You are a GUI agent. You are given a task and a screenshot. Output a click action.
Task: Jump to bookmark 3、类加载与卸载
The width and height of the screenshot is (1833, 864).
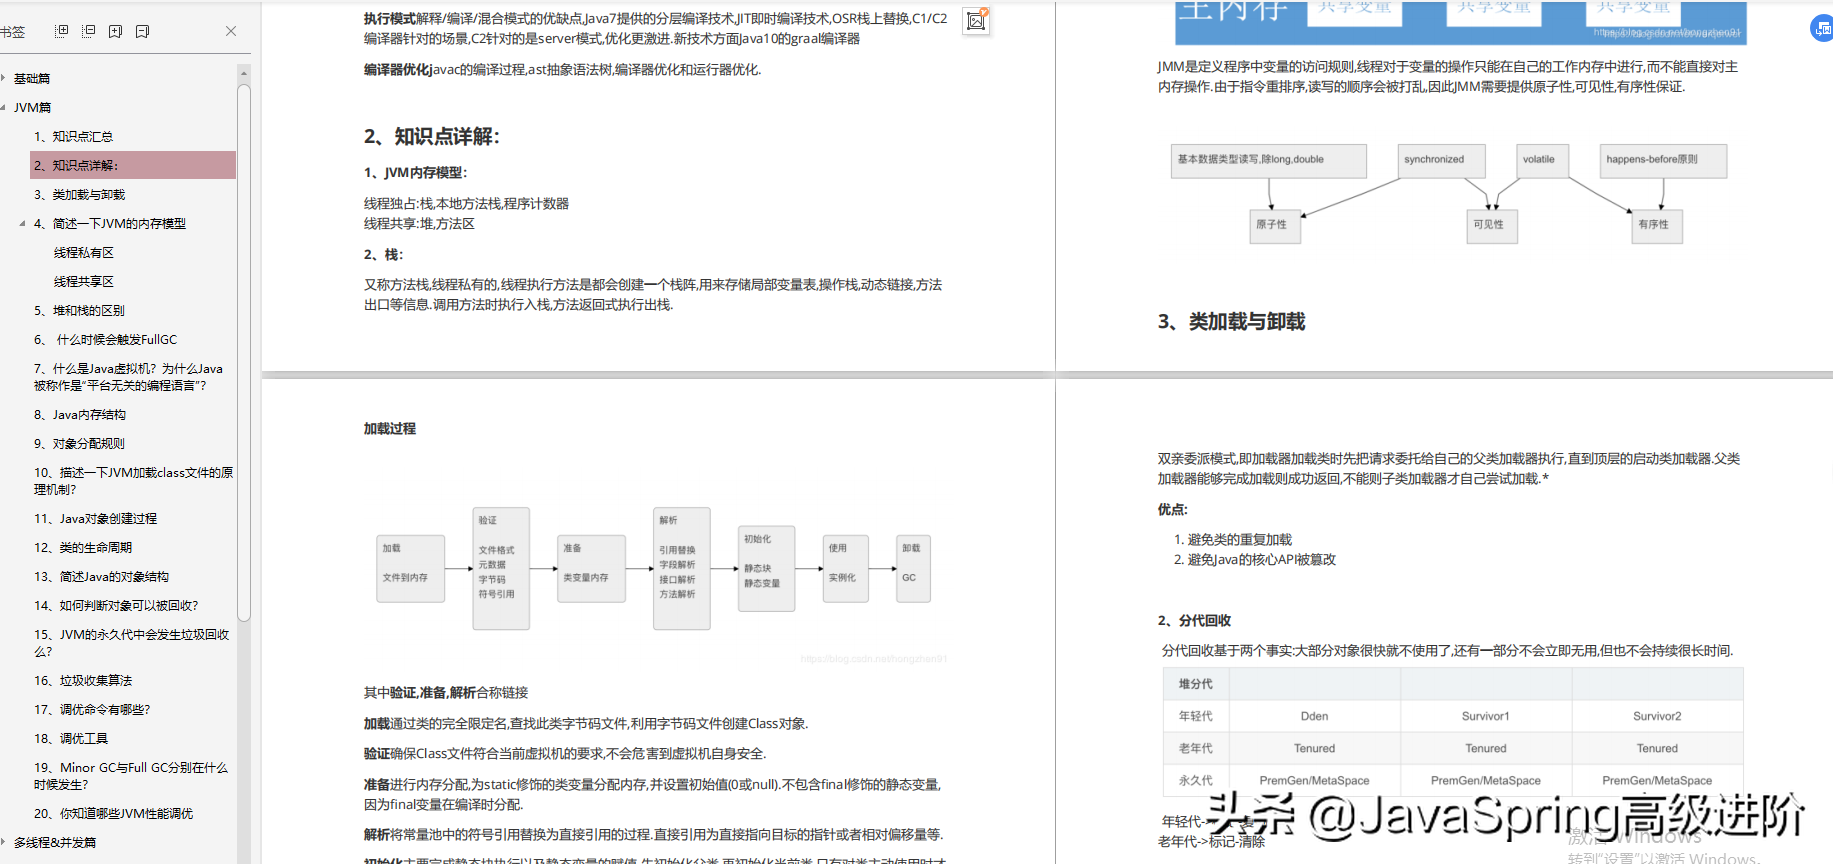click(x=80, y=194)
